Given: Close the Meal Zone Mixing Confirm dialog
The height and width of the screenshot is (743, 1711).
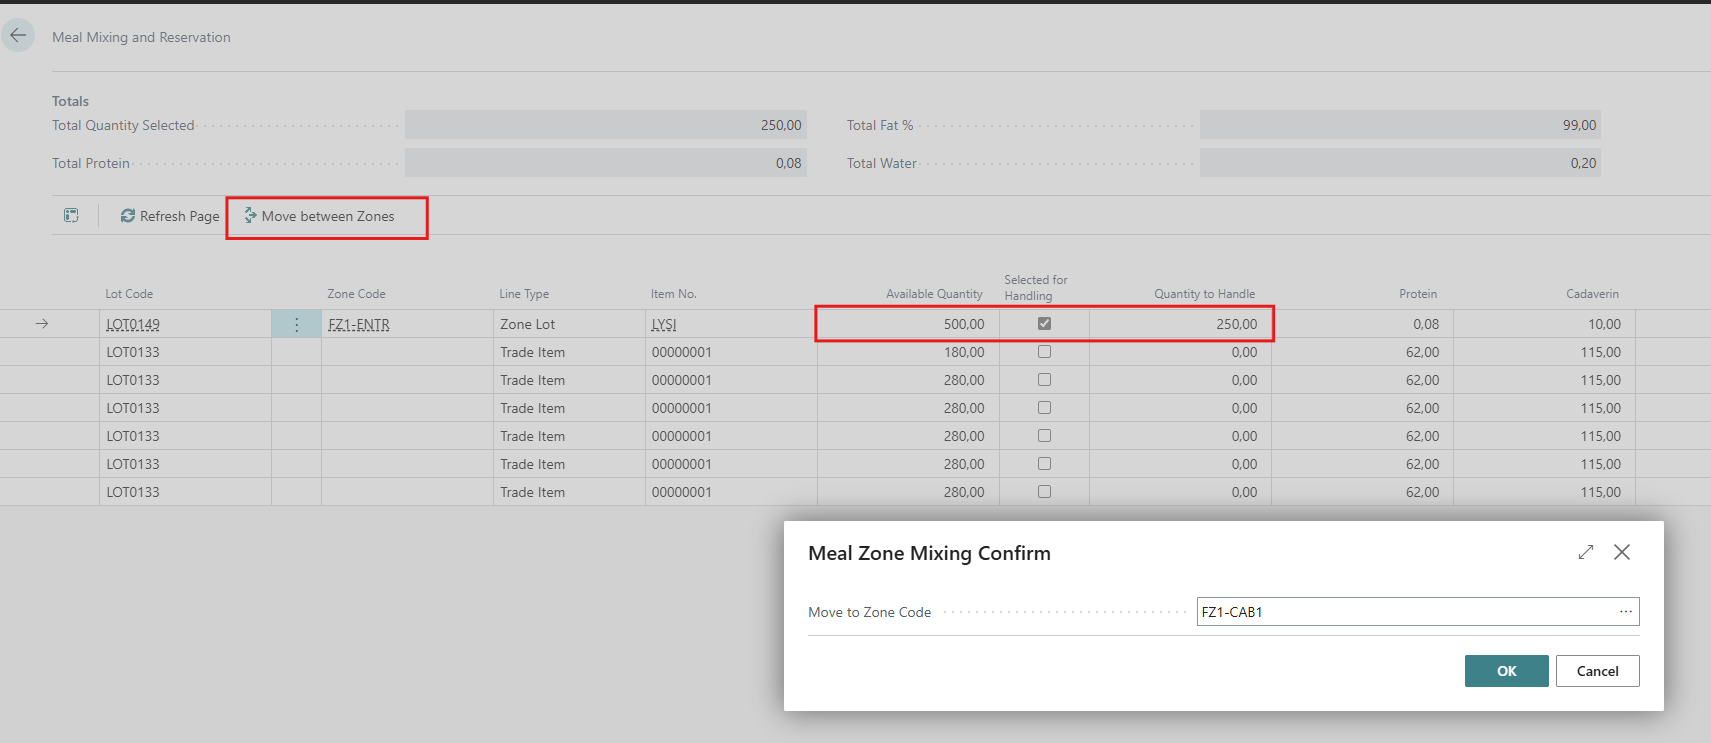Looking at the screenshot, I should click(1622, 552).
